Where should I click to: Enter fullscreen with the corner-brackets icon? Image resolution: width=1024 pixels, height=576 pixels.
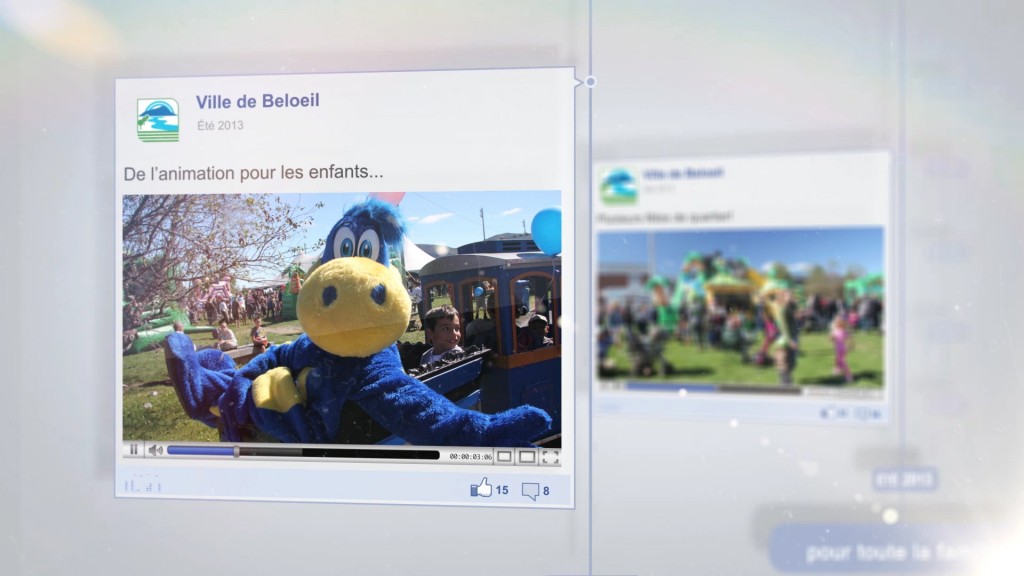[550, 457]
